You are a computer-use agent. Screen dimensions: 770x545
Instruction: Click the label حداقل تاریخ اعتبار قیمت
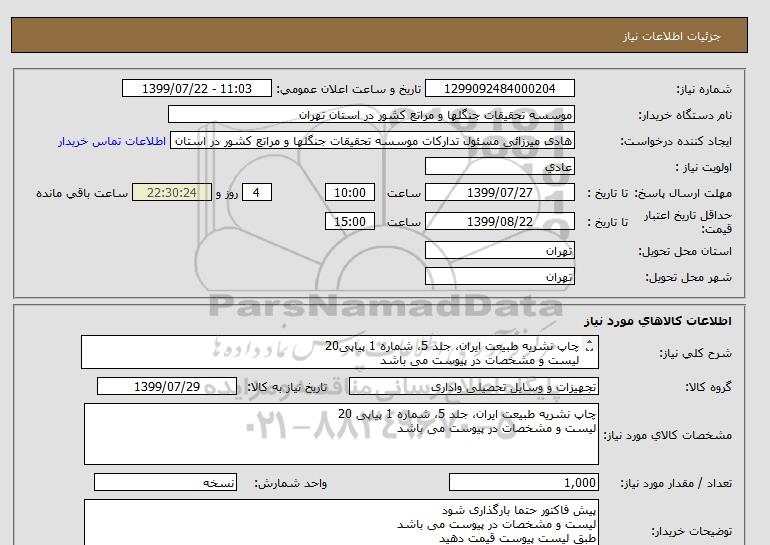click(688, 222)
